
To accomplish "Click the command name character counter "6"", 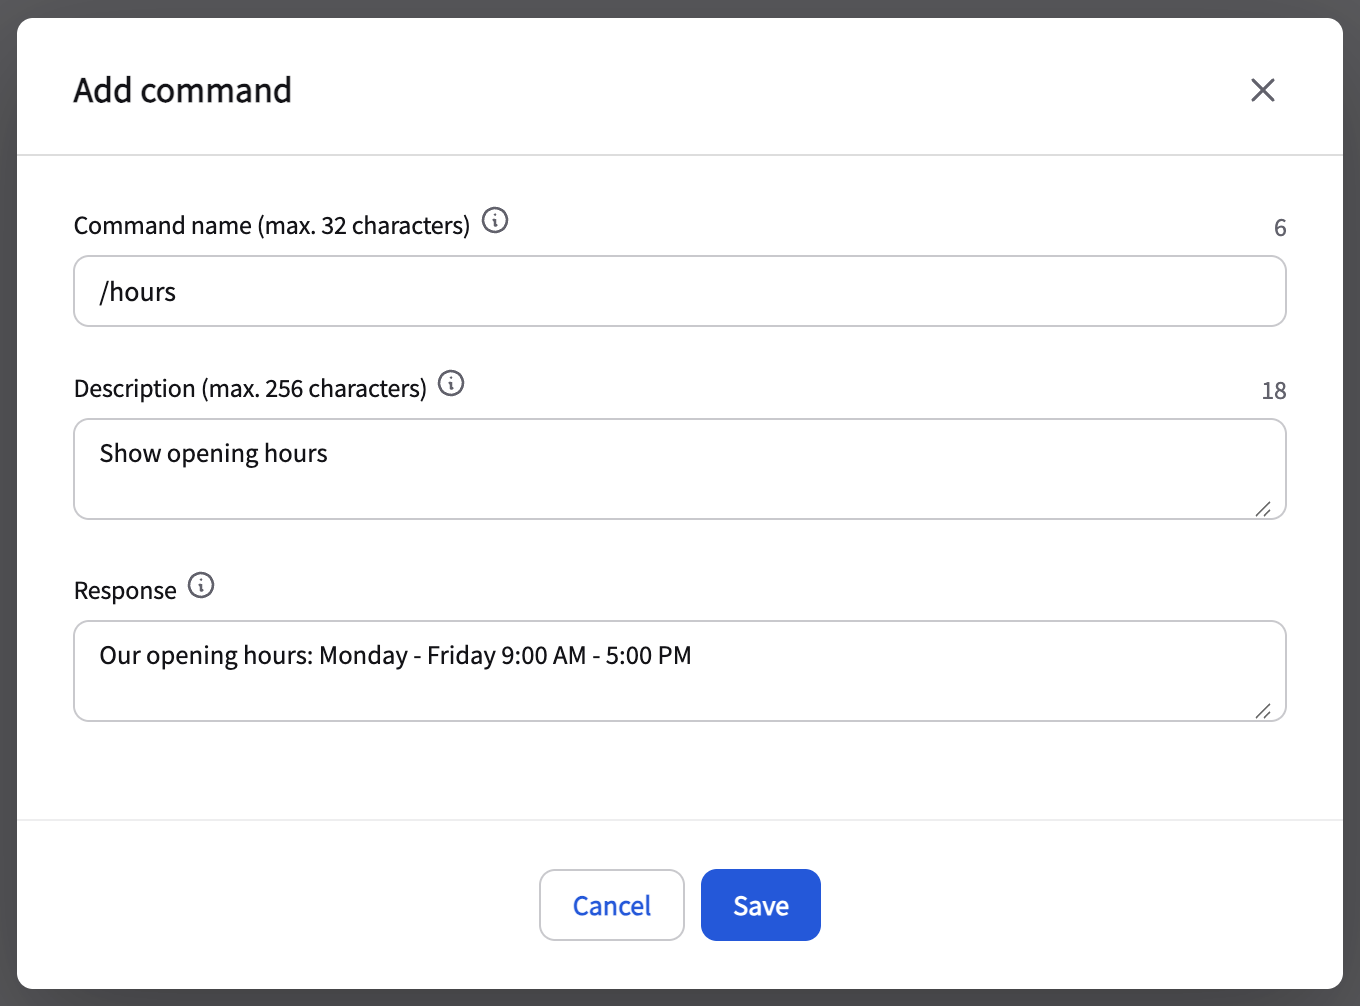I will pos(1279,228).
